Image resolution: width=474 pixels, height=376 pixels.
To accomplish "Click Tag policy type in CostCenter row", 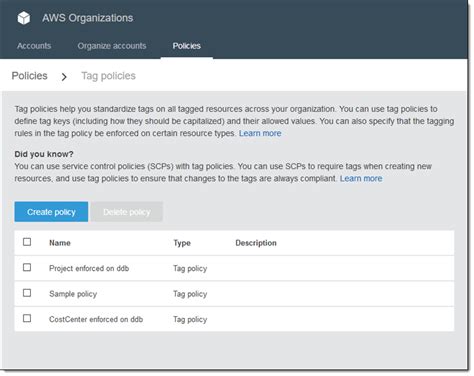I will point(190,320).
